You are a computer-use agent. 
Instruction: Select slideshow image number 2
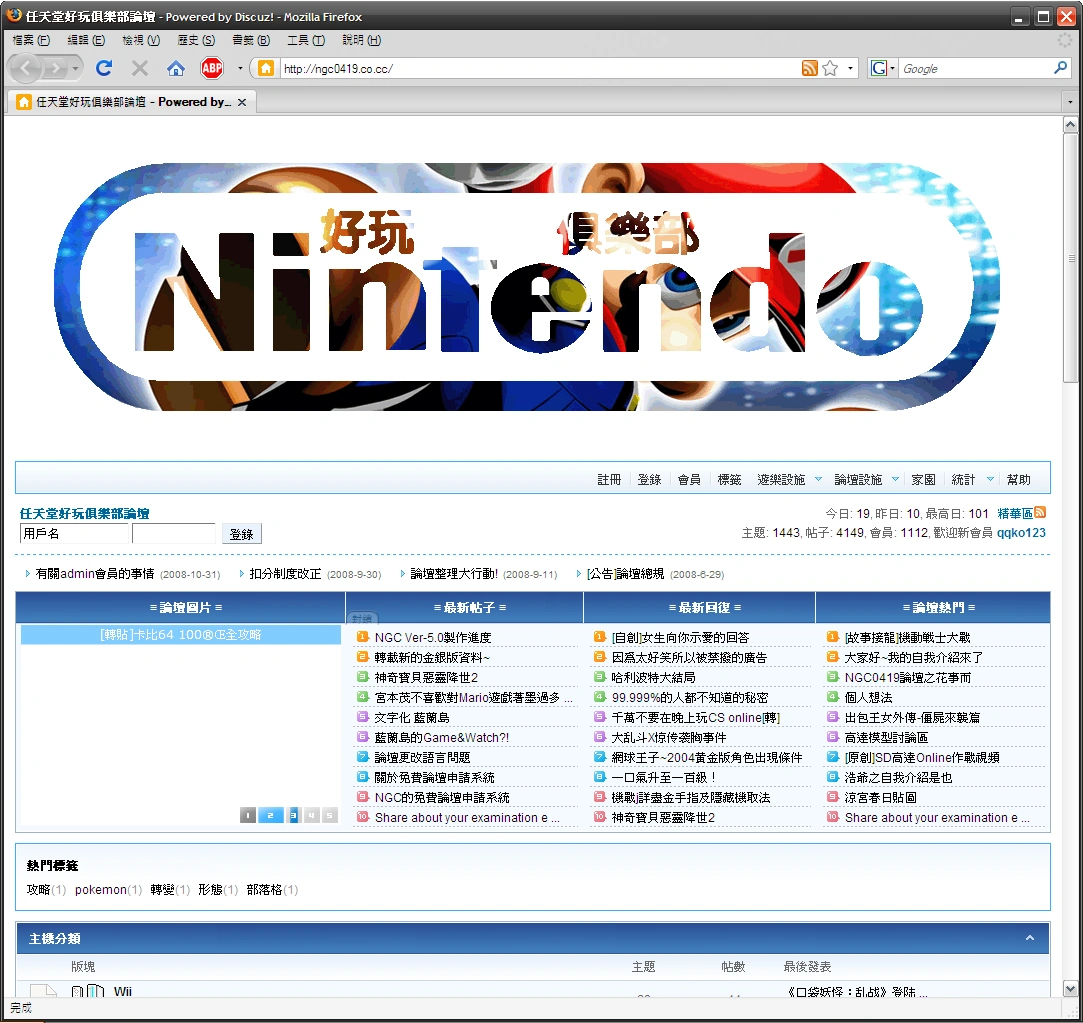tap(270, 815)
